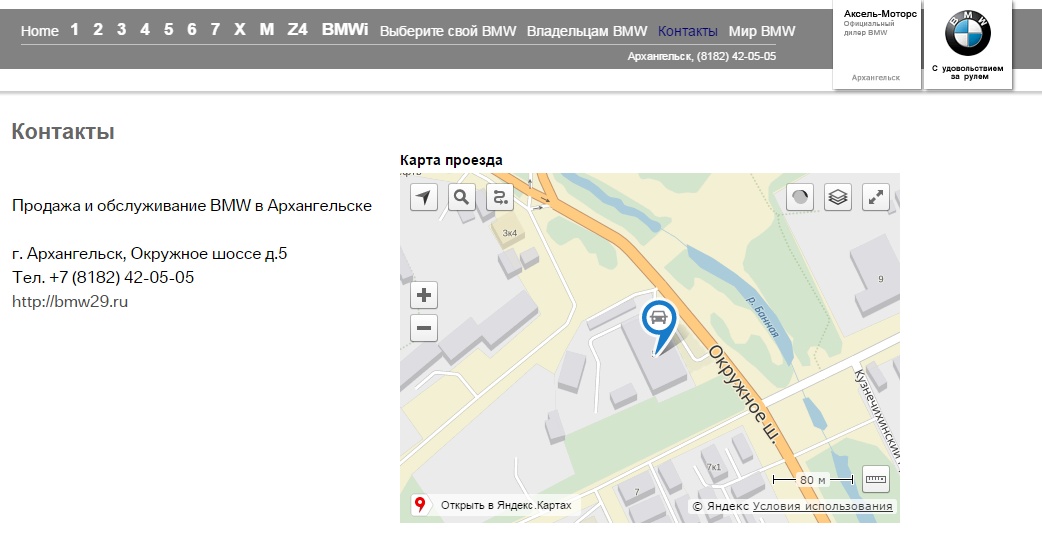This screenshot has height=554, width=1042.
Task: Click building labeled 3к4 on map
Action: click(x=510, y=233)
